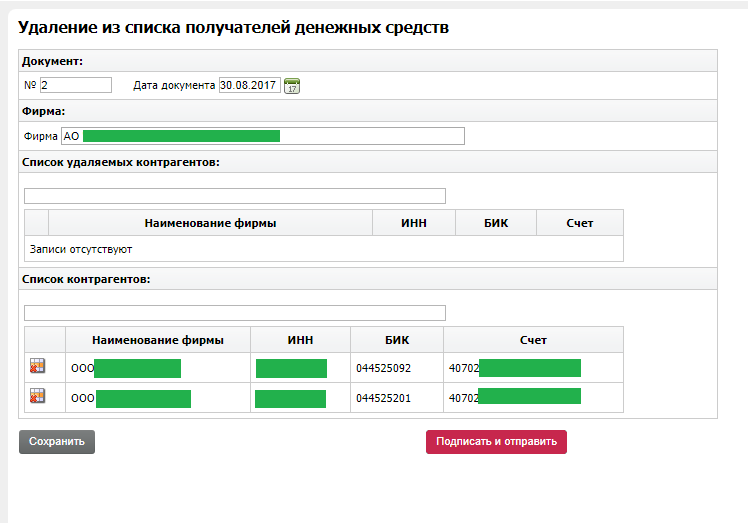Sort counterparty list by ИНН header
Viewport: 749px width, 524px height.
click(x=300, y=340)
